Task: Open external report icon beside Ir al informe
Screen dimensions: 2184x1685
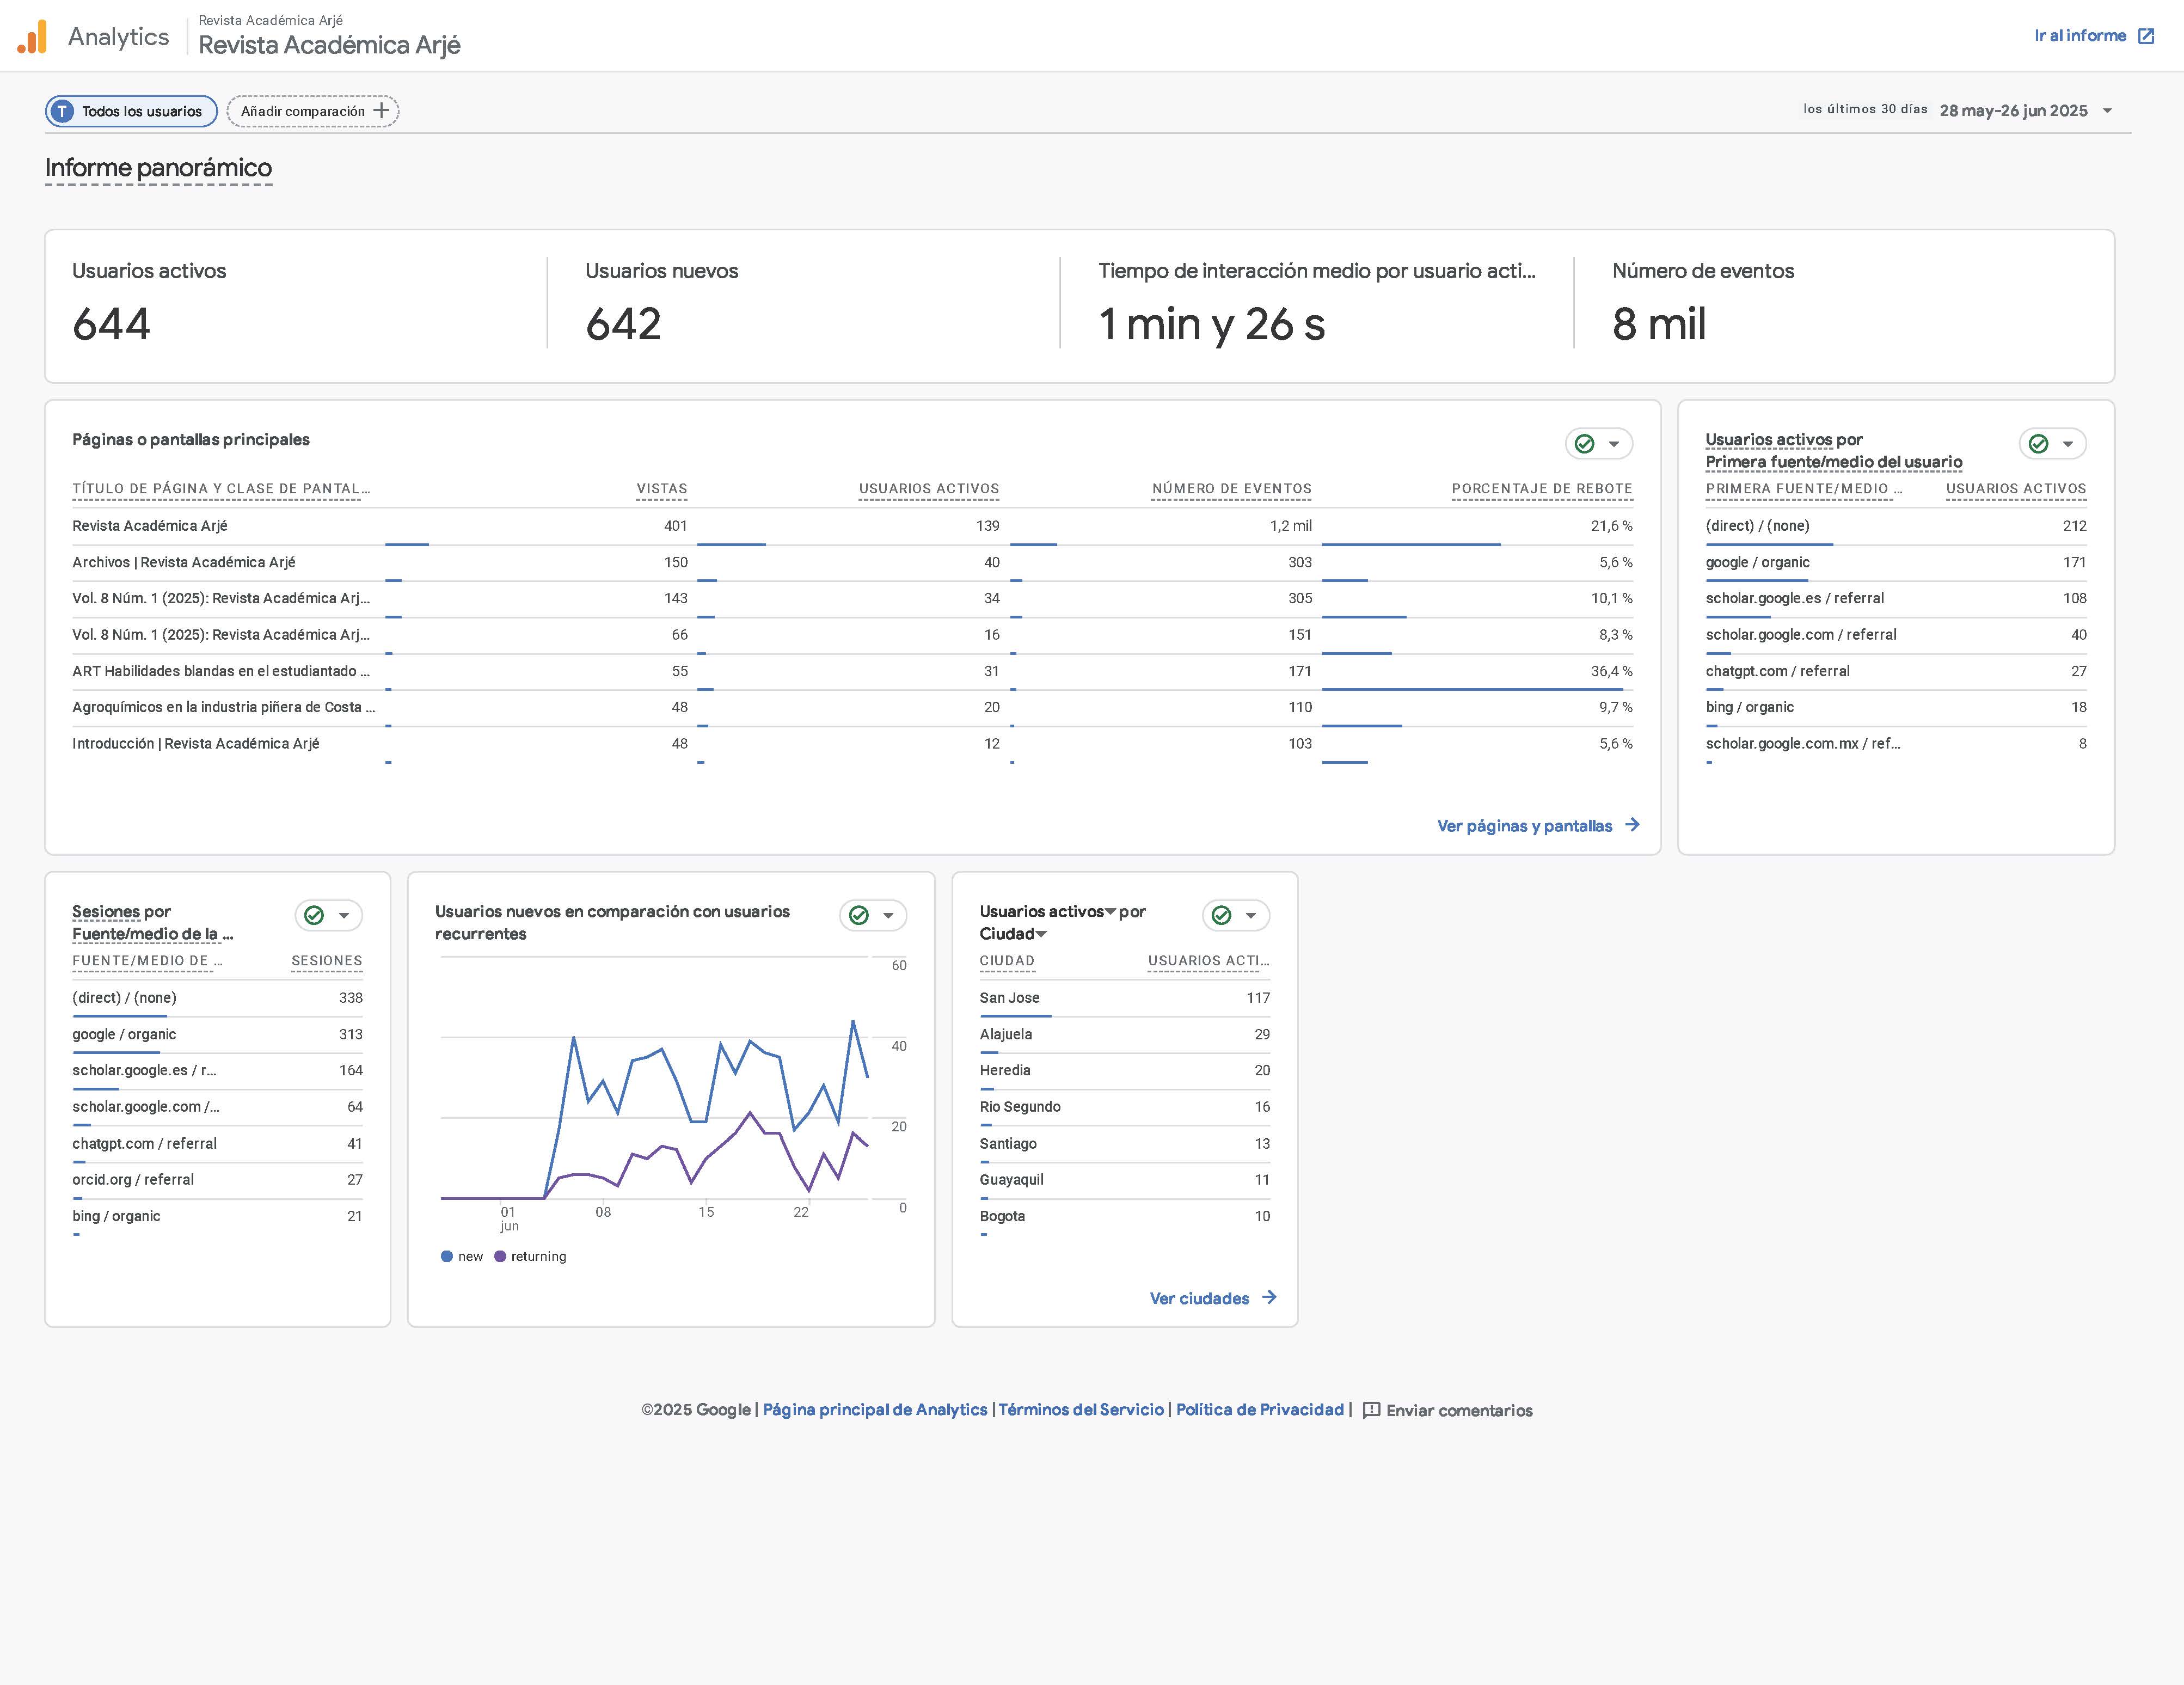Action: 2145,36
